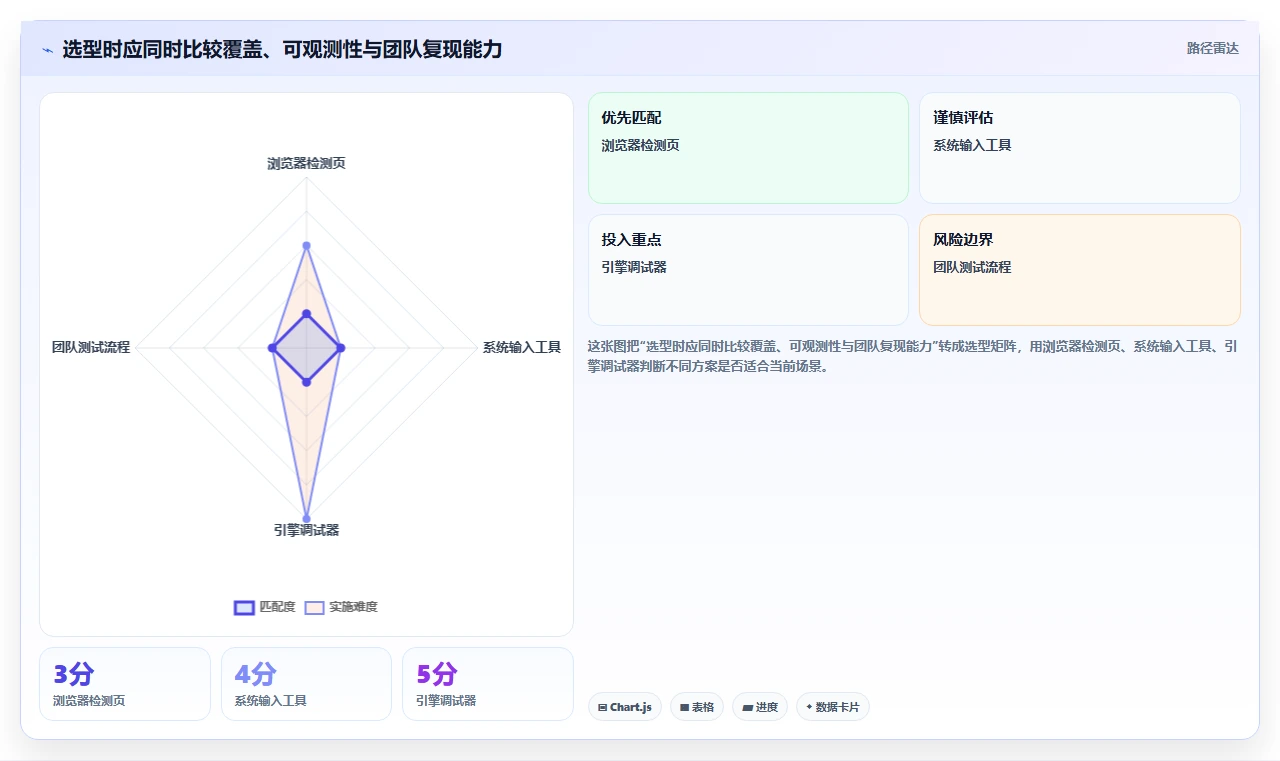
Task: Click 系统输入工具 text in 谨慎评估 card
Action: pos(972,145)
